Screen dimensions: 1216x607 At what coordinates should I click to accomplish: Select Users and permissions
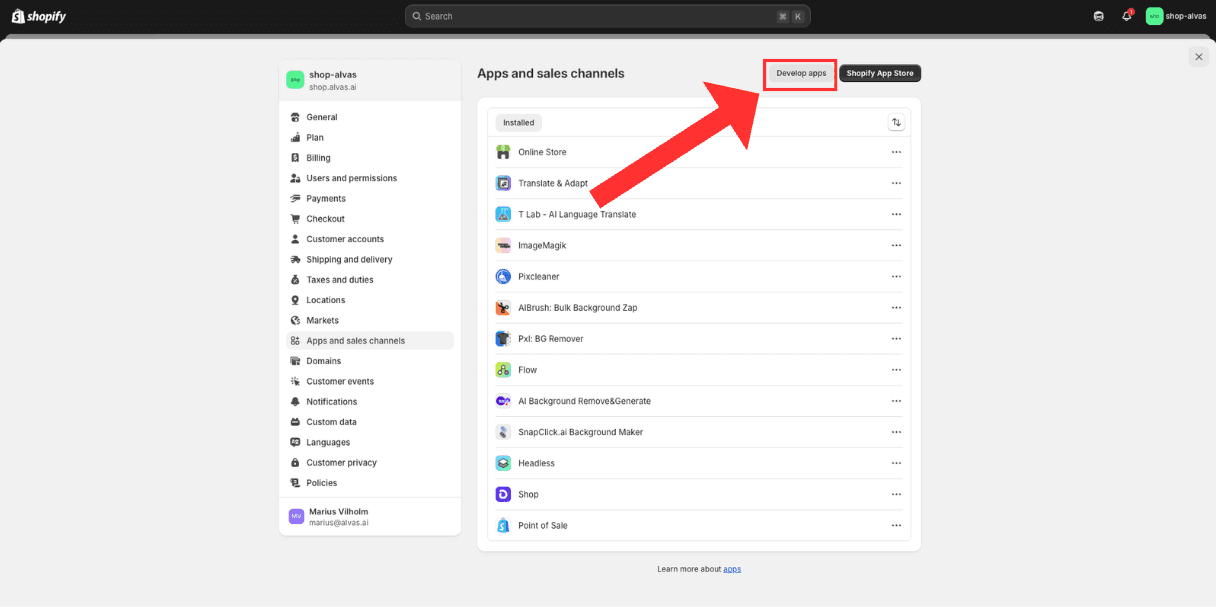(x=370, y=178)
